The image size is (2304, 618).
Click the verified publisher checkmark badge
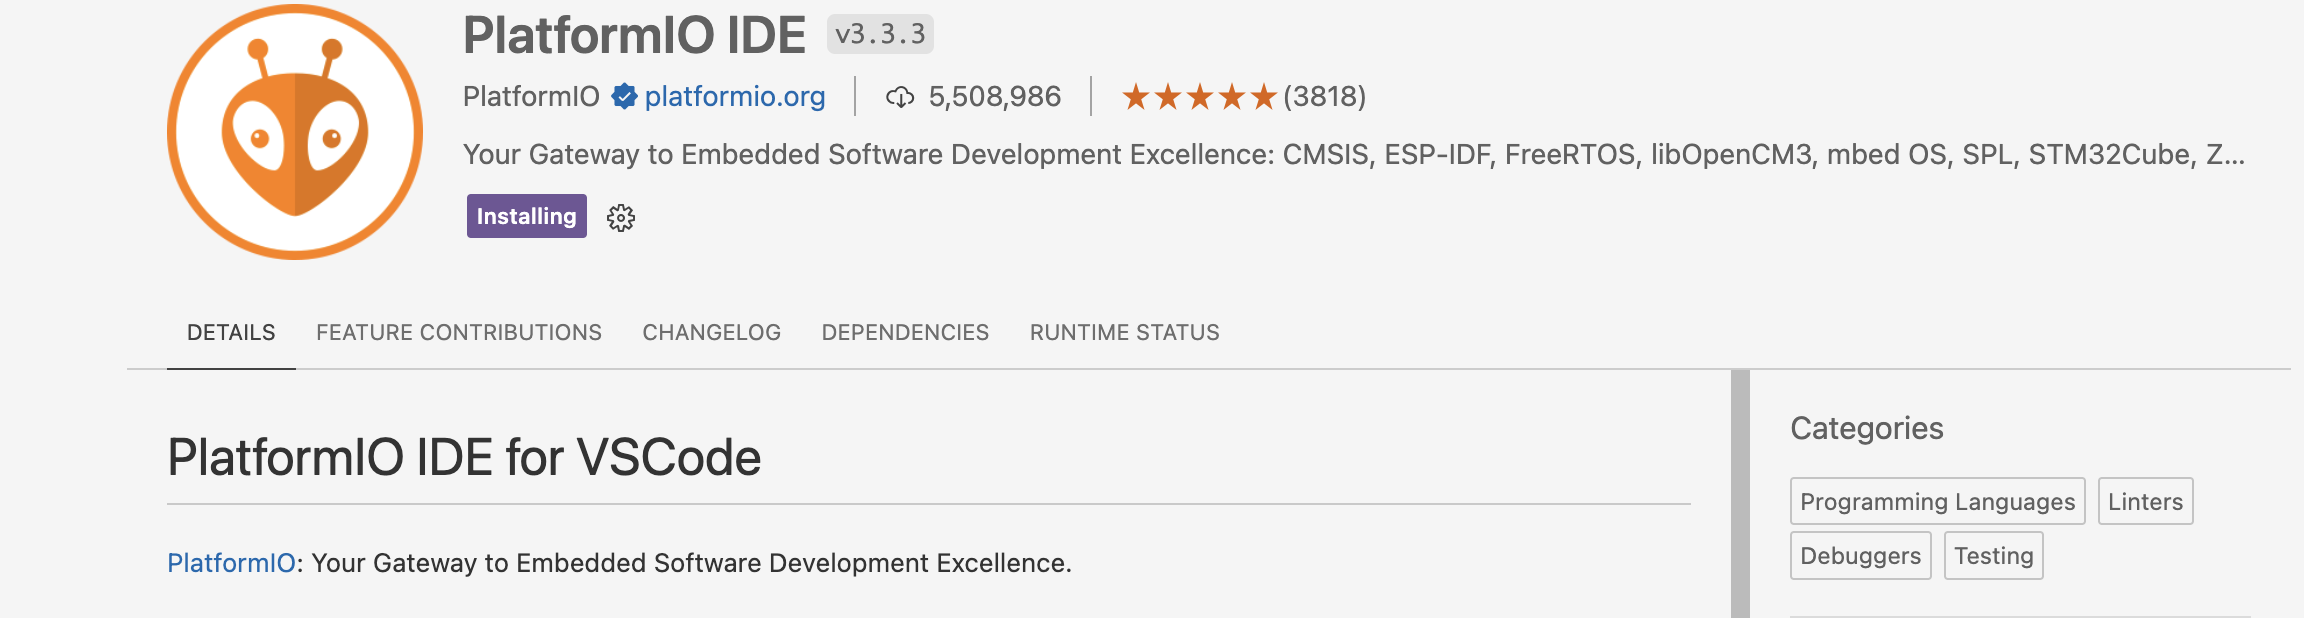tap(624, 96)
